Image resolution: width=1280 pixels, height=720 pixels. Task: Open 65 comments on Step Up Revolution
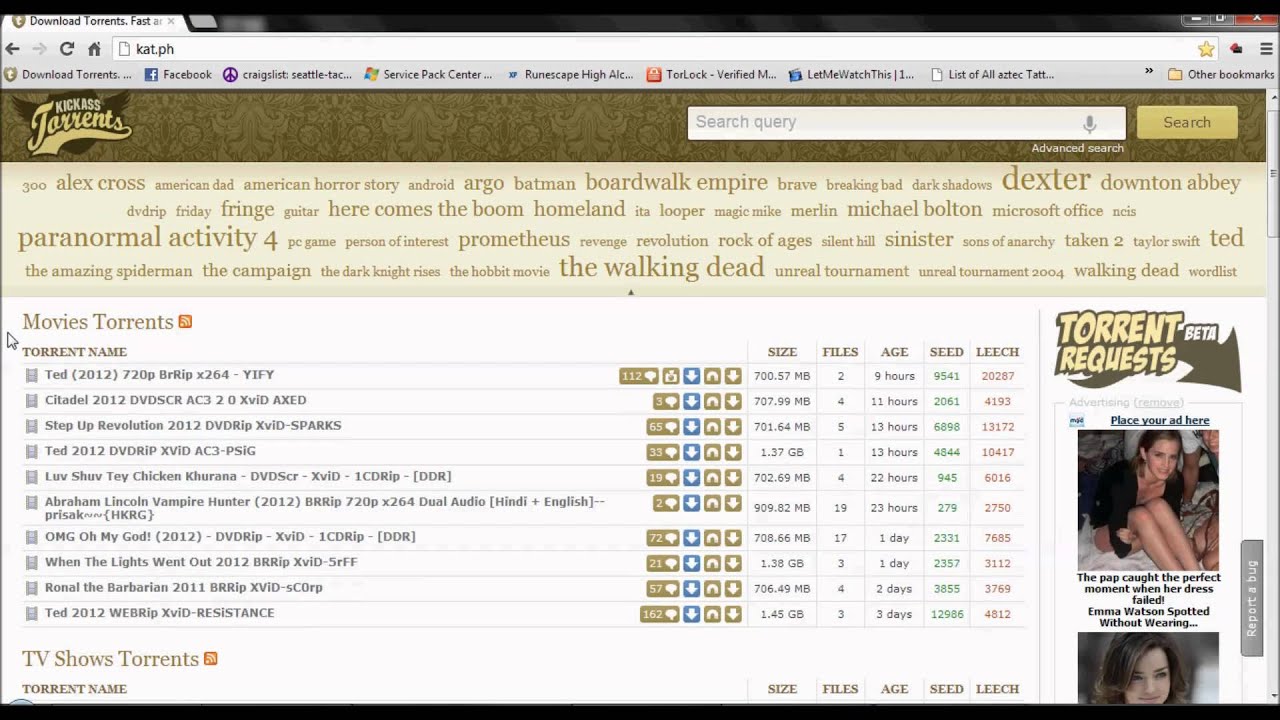point(662,427)
